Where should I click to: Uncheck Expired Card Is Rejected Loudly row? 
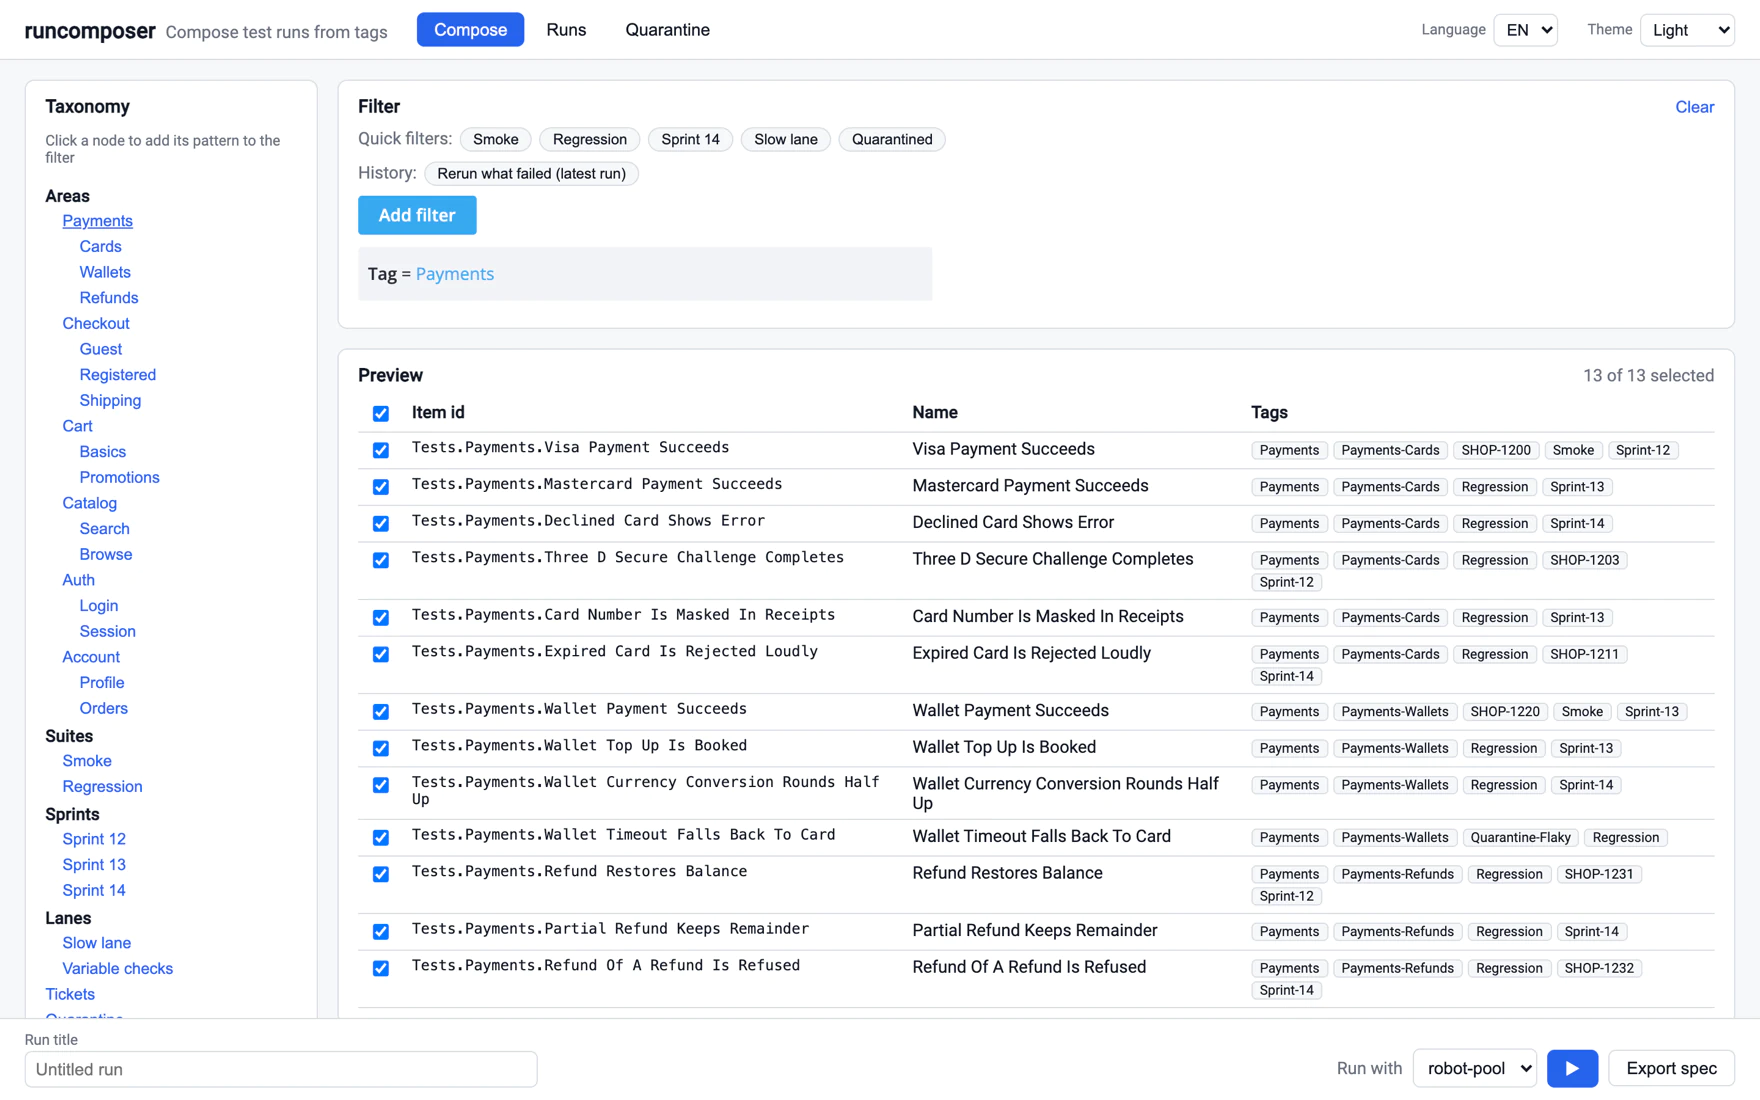point(381,654)
